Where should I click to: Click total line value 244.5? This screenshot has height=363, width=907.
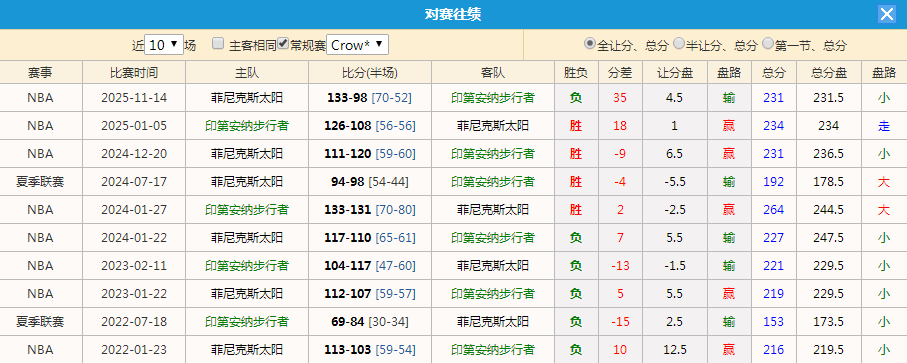pos(828,210)
